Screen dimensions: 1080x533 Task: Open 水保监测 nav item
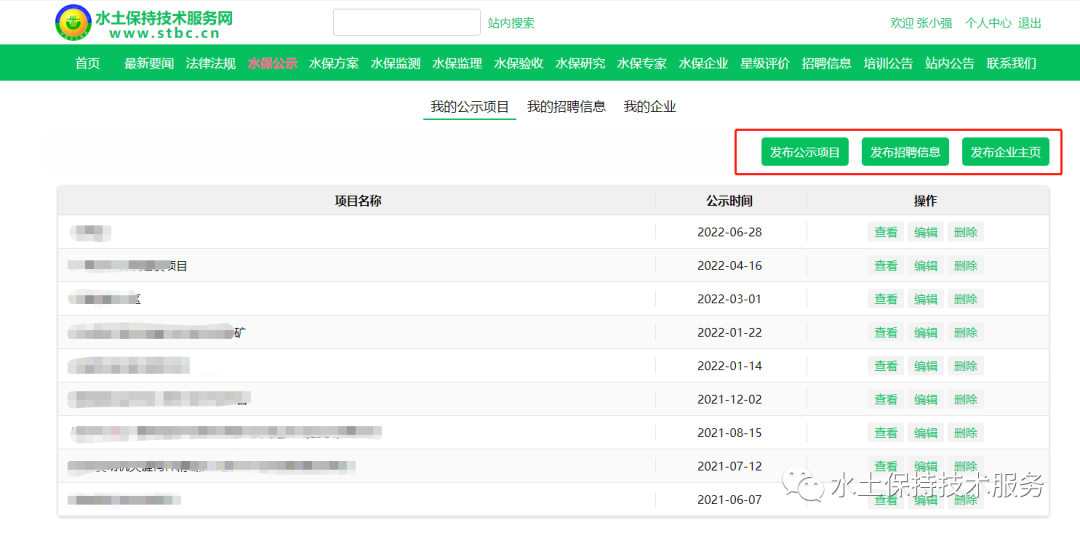point(395,63)
